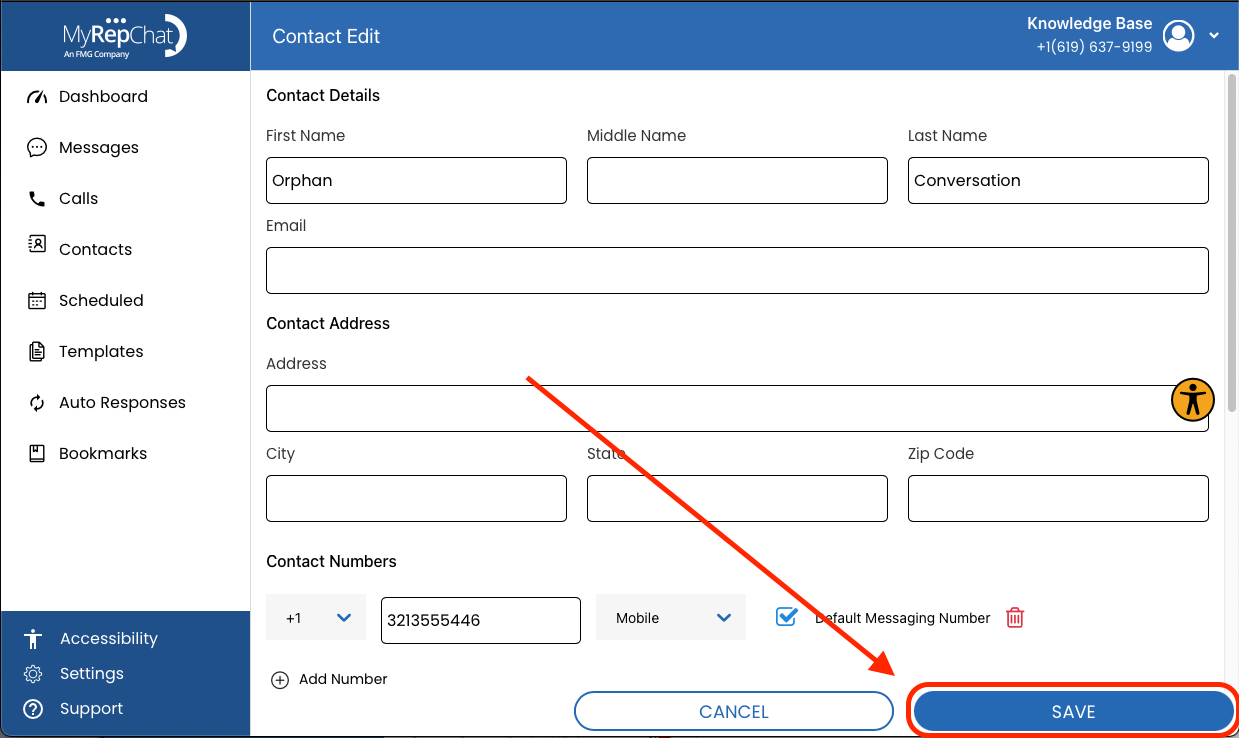
Task: Click the phone number field 3213555446
Action: (481, 620)
